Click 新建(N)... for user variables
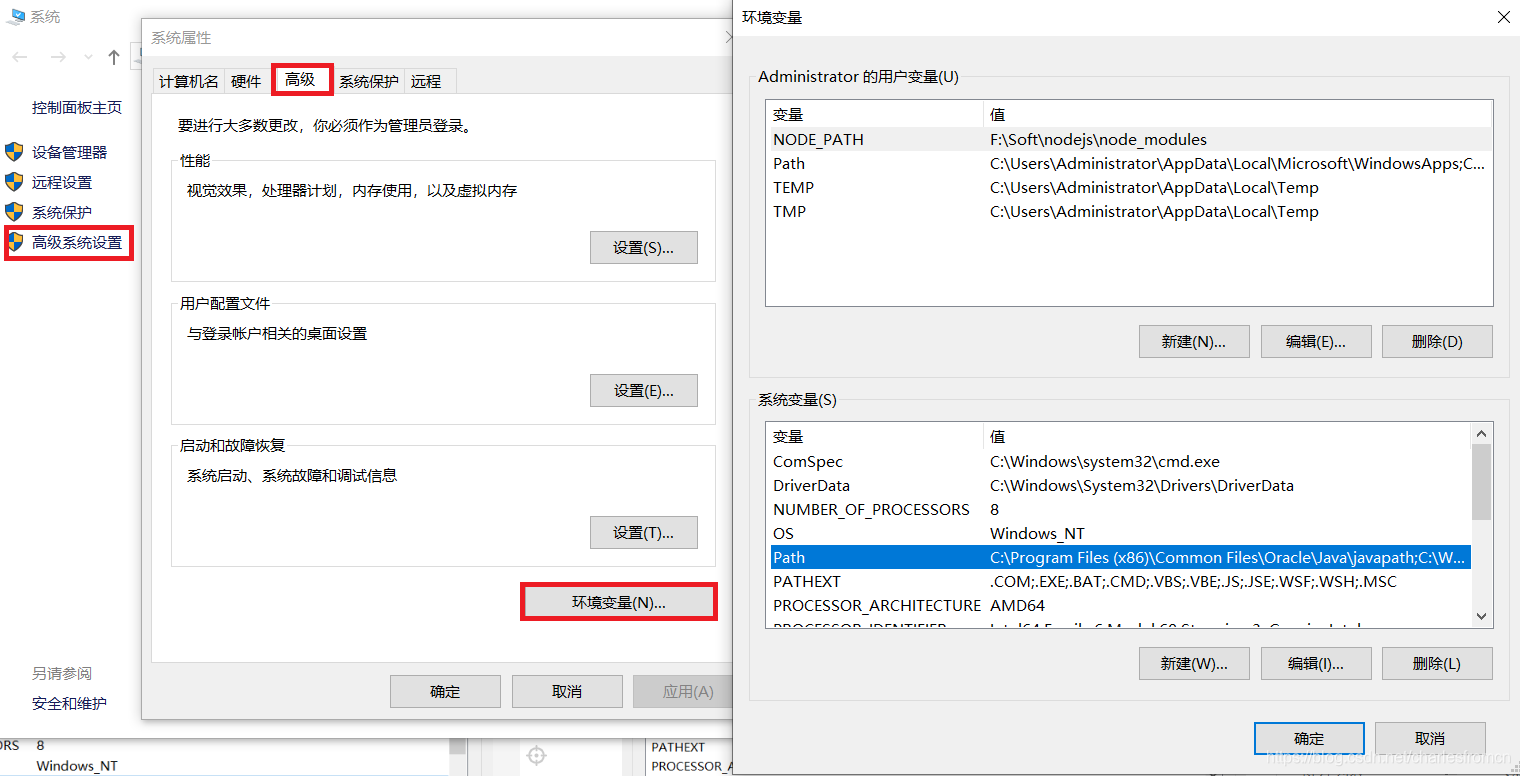This screenshot has width=1520, height=776. 1195,341
